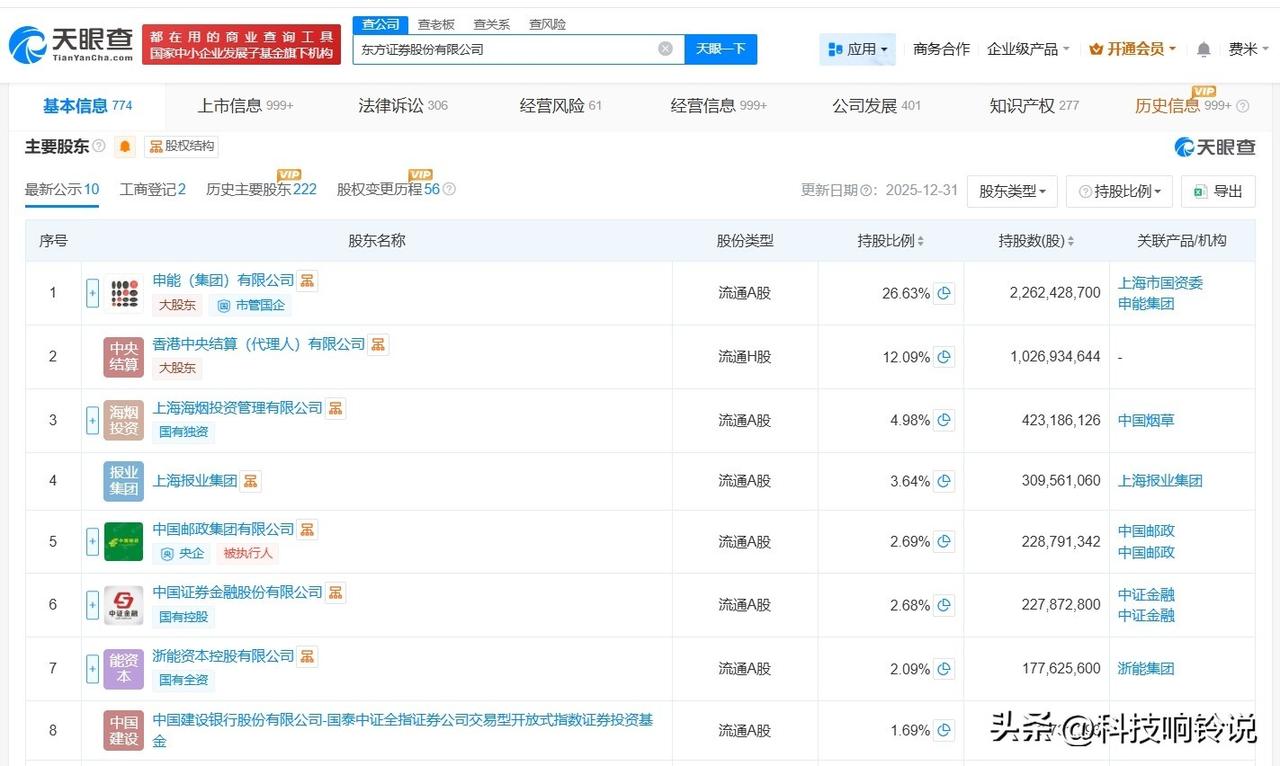Click the pie chart icon next to 4.98%

click(944, 420)
